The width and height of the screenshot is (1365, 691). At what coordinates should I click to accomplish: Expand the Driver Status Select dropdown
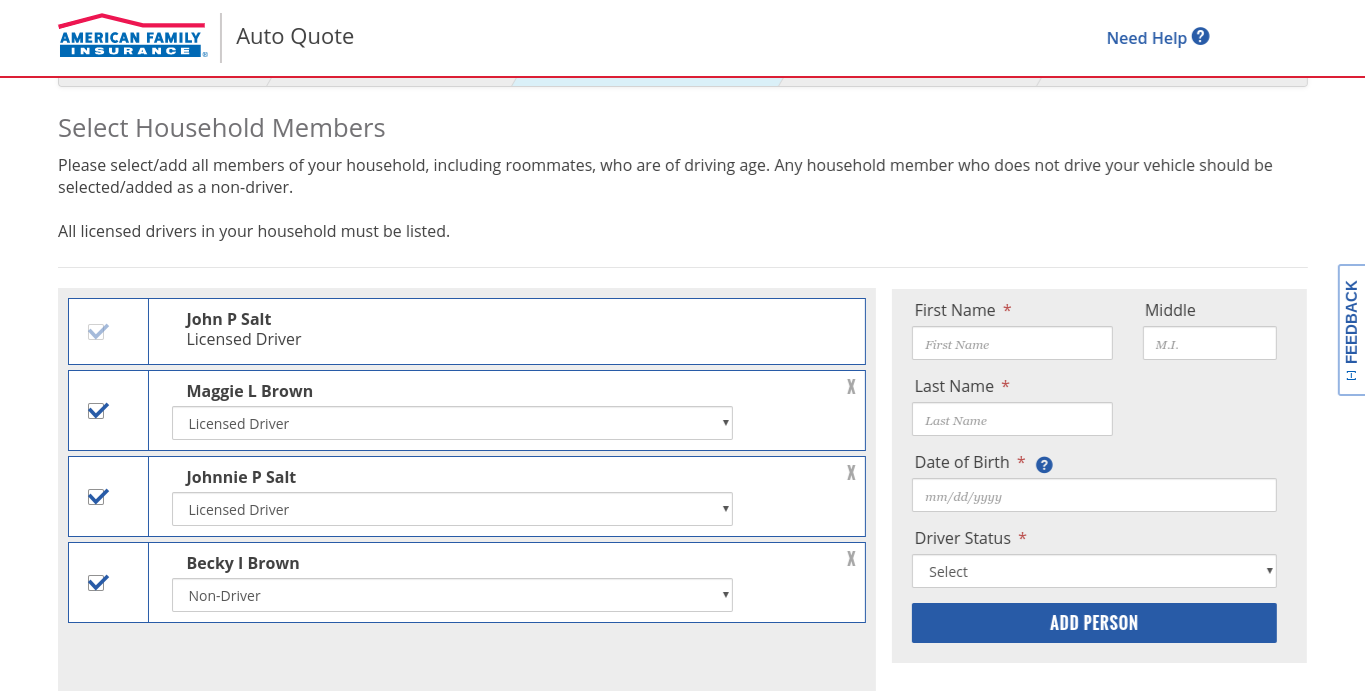coord(1094,572)
